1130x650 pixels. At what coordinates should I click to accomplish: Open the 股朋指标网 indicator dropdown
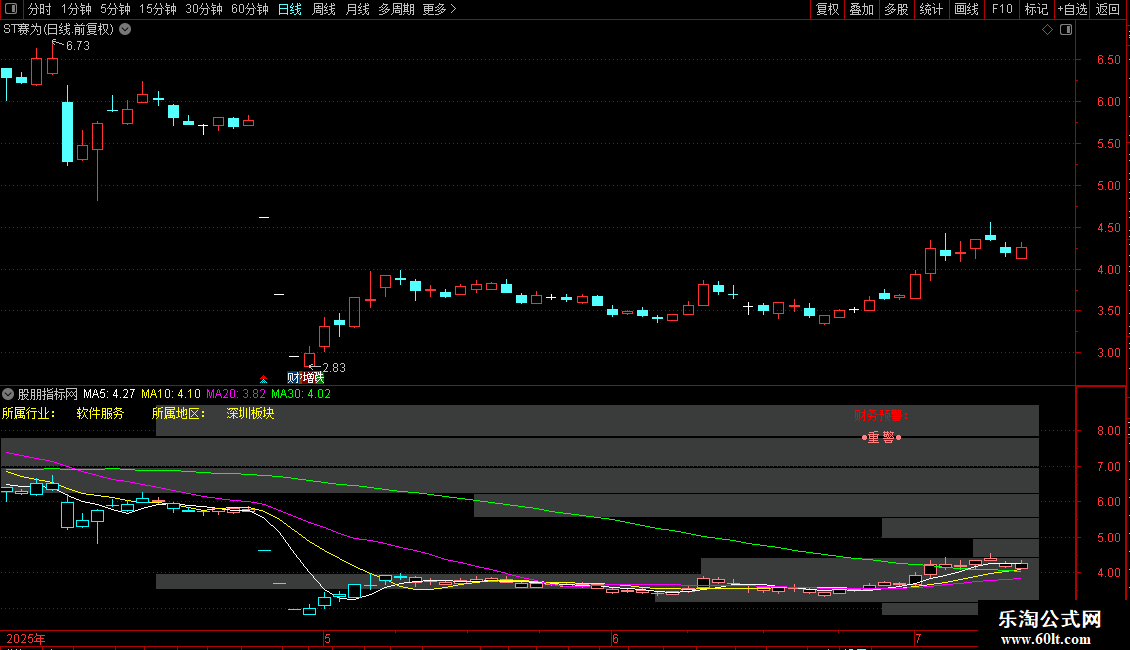pos(8,394)
